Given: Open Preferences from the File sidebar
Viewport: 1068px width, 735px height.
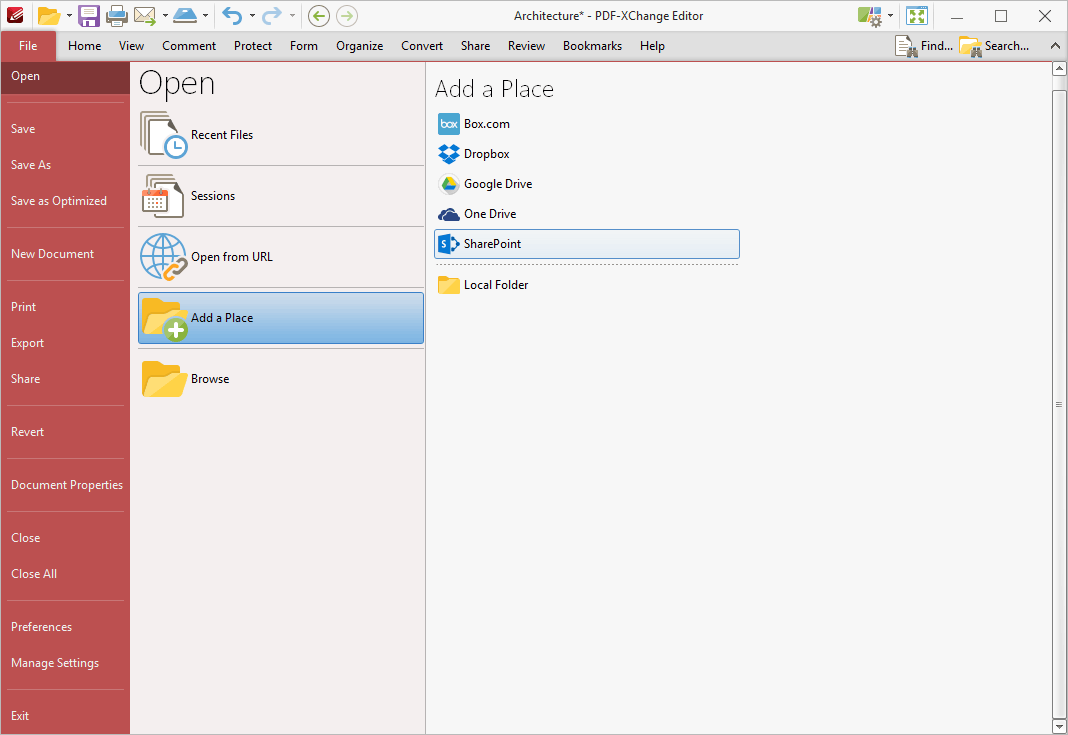Looking at the screenshot, I should click(x=65, y=627).
